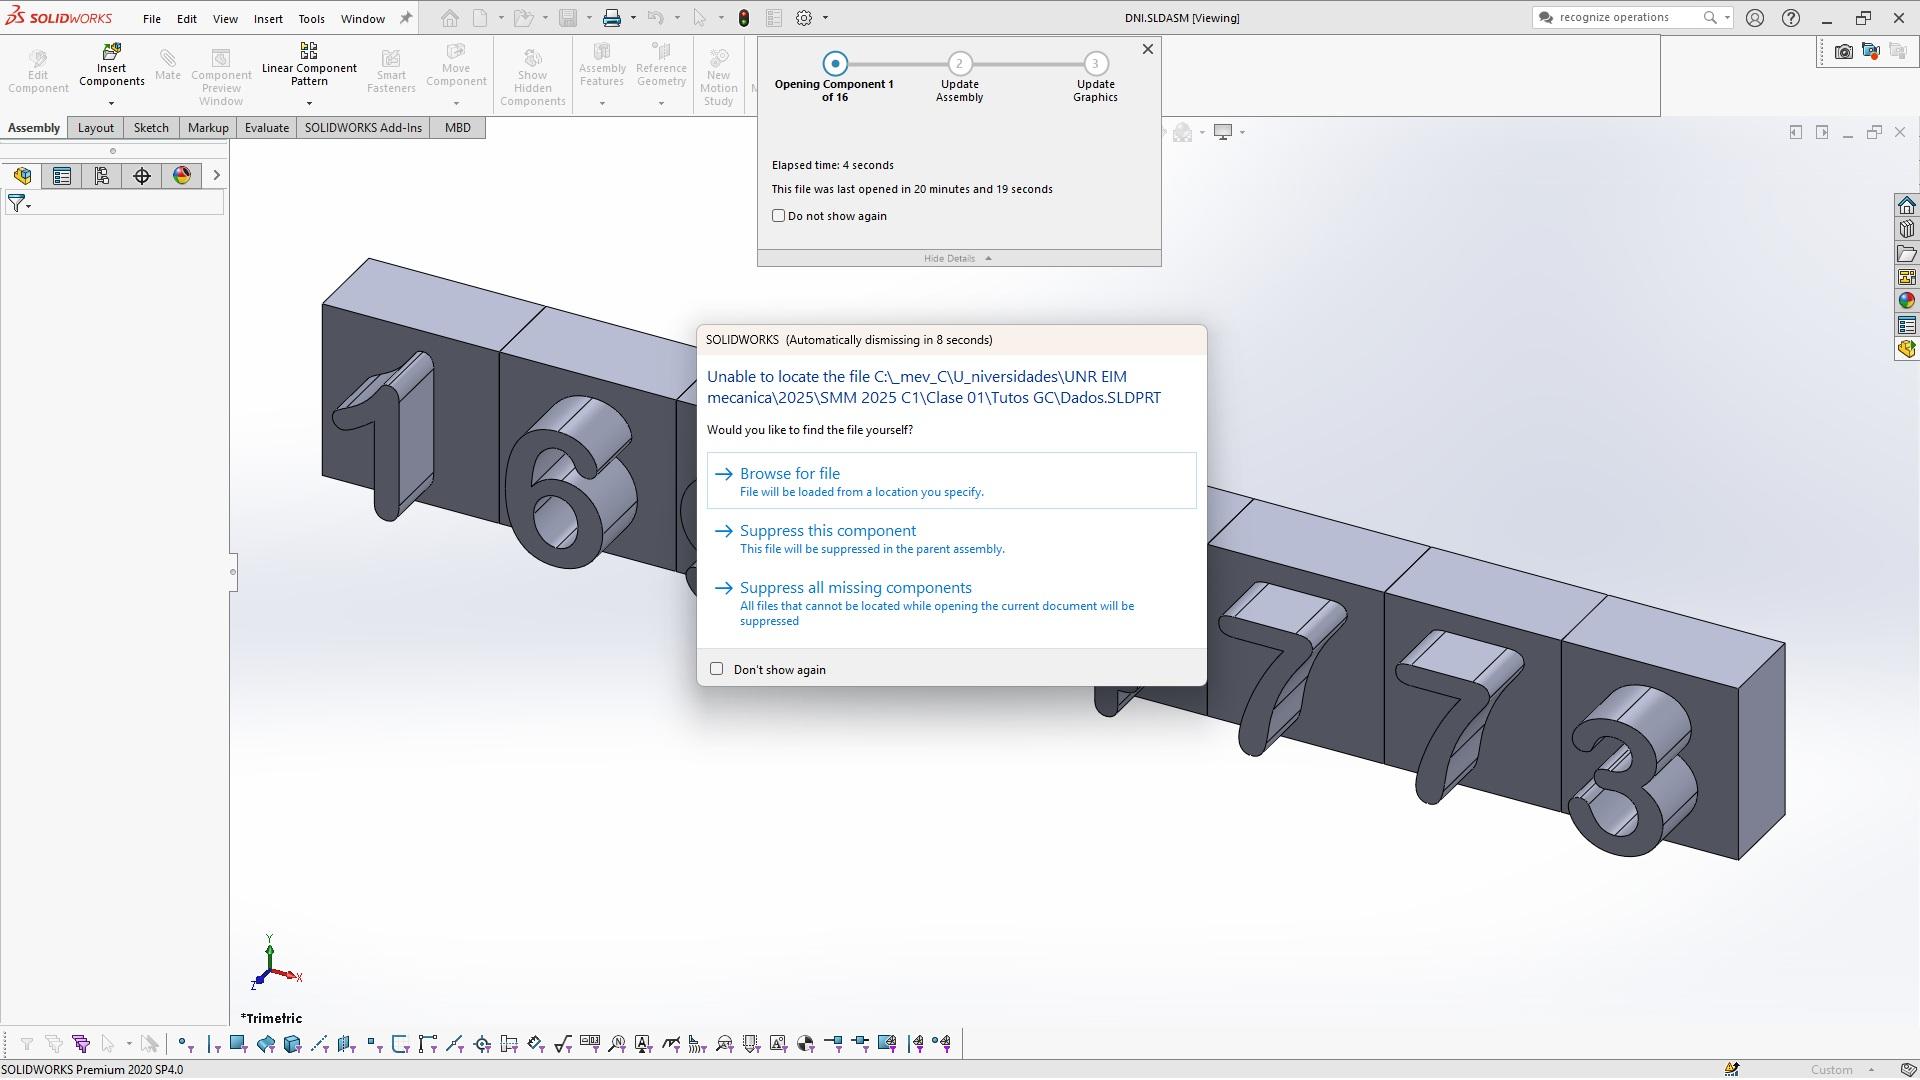Check 'Don't show again' in missing file dialog

(716, 669)
